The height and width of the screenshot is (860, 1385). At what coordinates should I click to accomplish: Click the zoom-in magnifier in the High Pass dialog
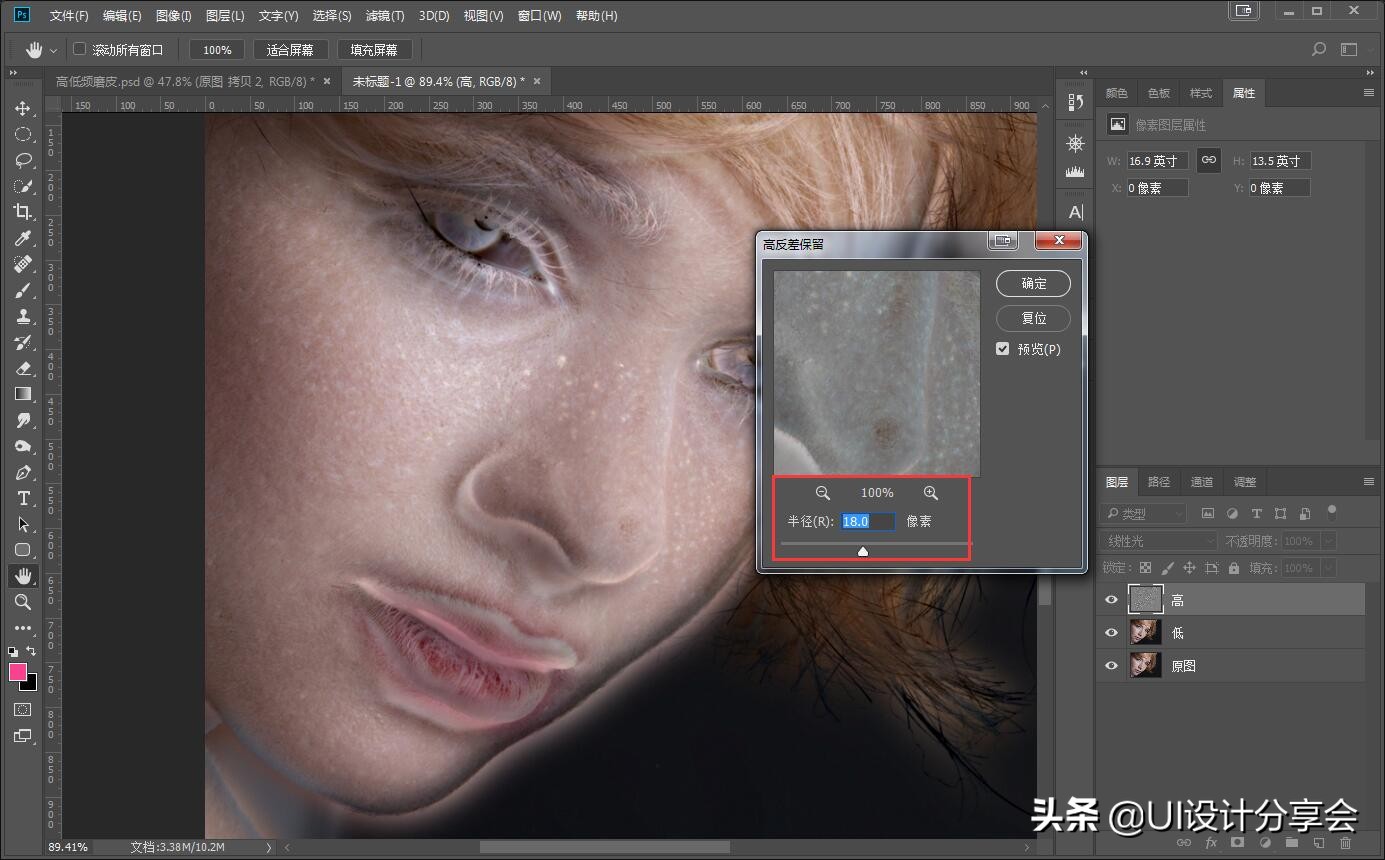pos(931,493)
